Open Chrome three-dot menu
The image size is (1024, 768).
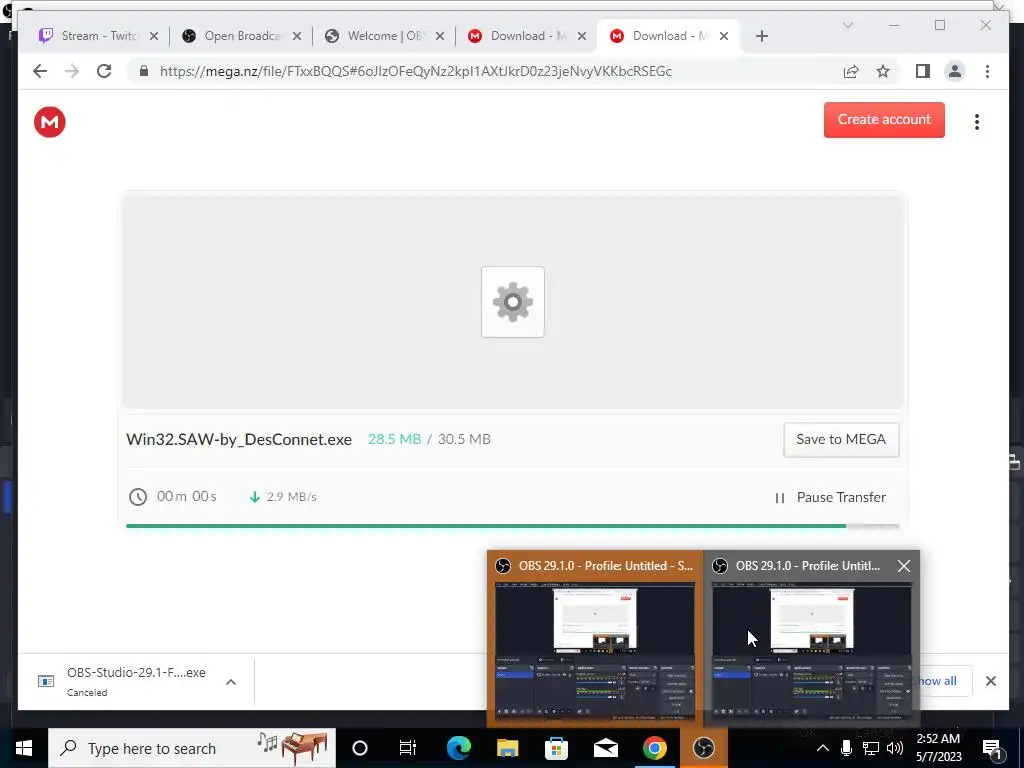click(x=987, y=71)
